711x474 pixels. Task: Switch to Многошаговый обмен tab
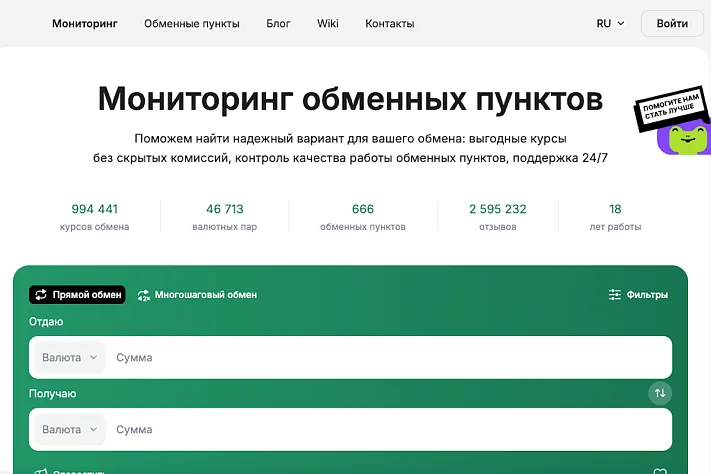[x=197, y=295]
